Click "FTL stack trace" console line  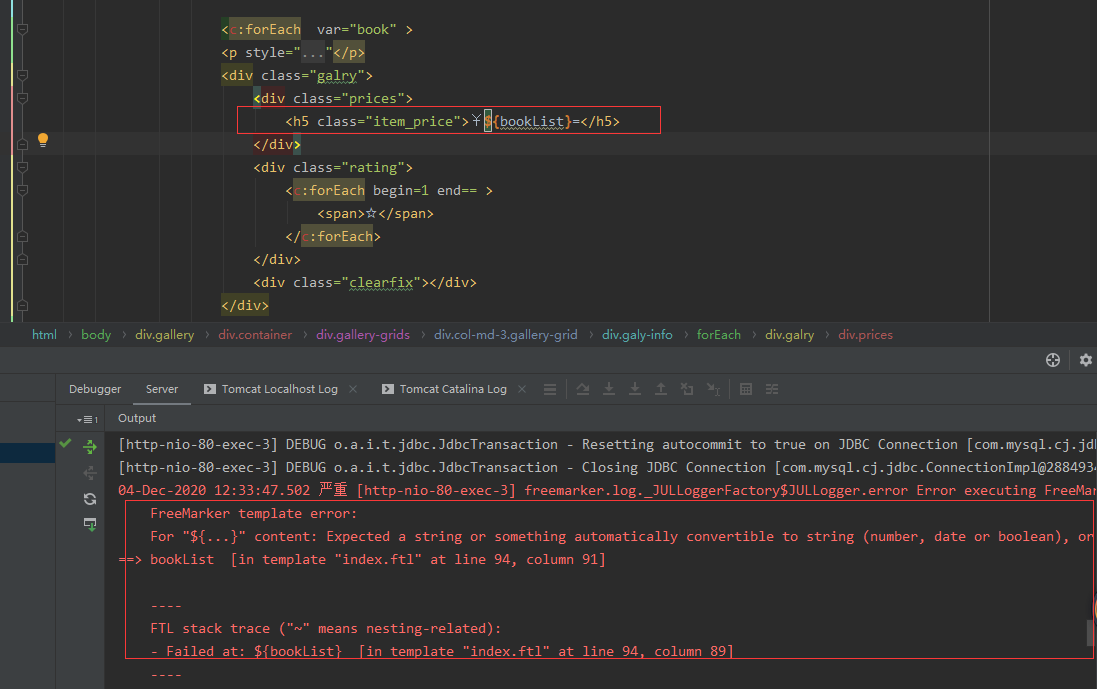325,628
